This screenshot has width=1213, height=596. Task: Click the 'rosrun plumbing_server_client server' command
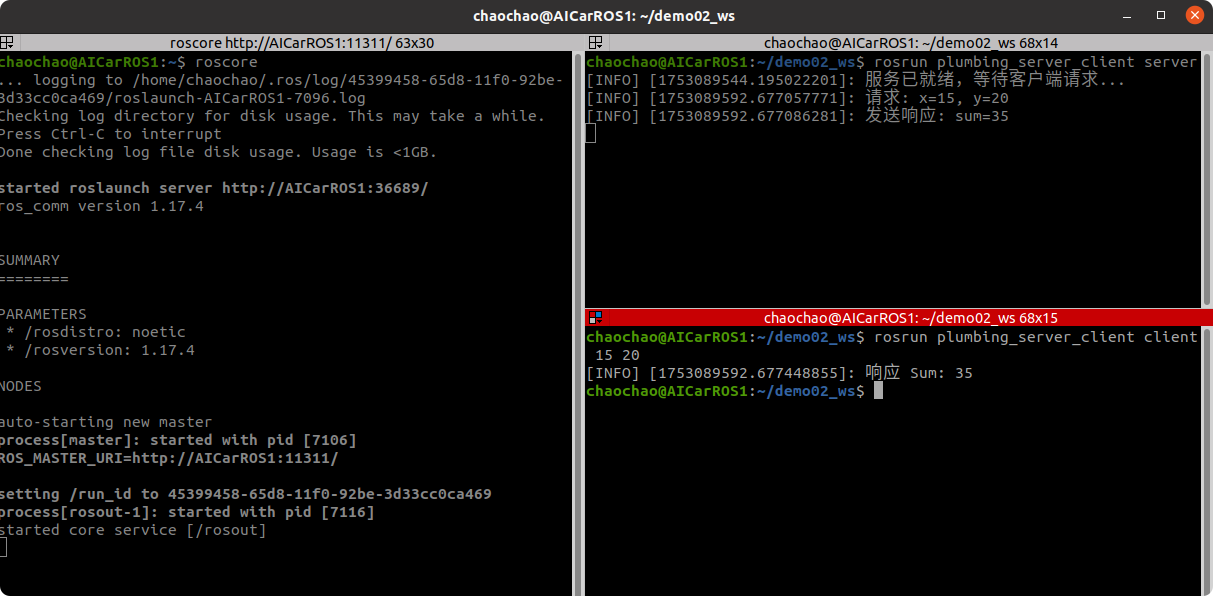(1035, 62)
